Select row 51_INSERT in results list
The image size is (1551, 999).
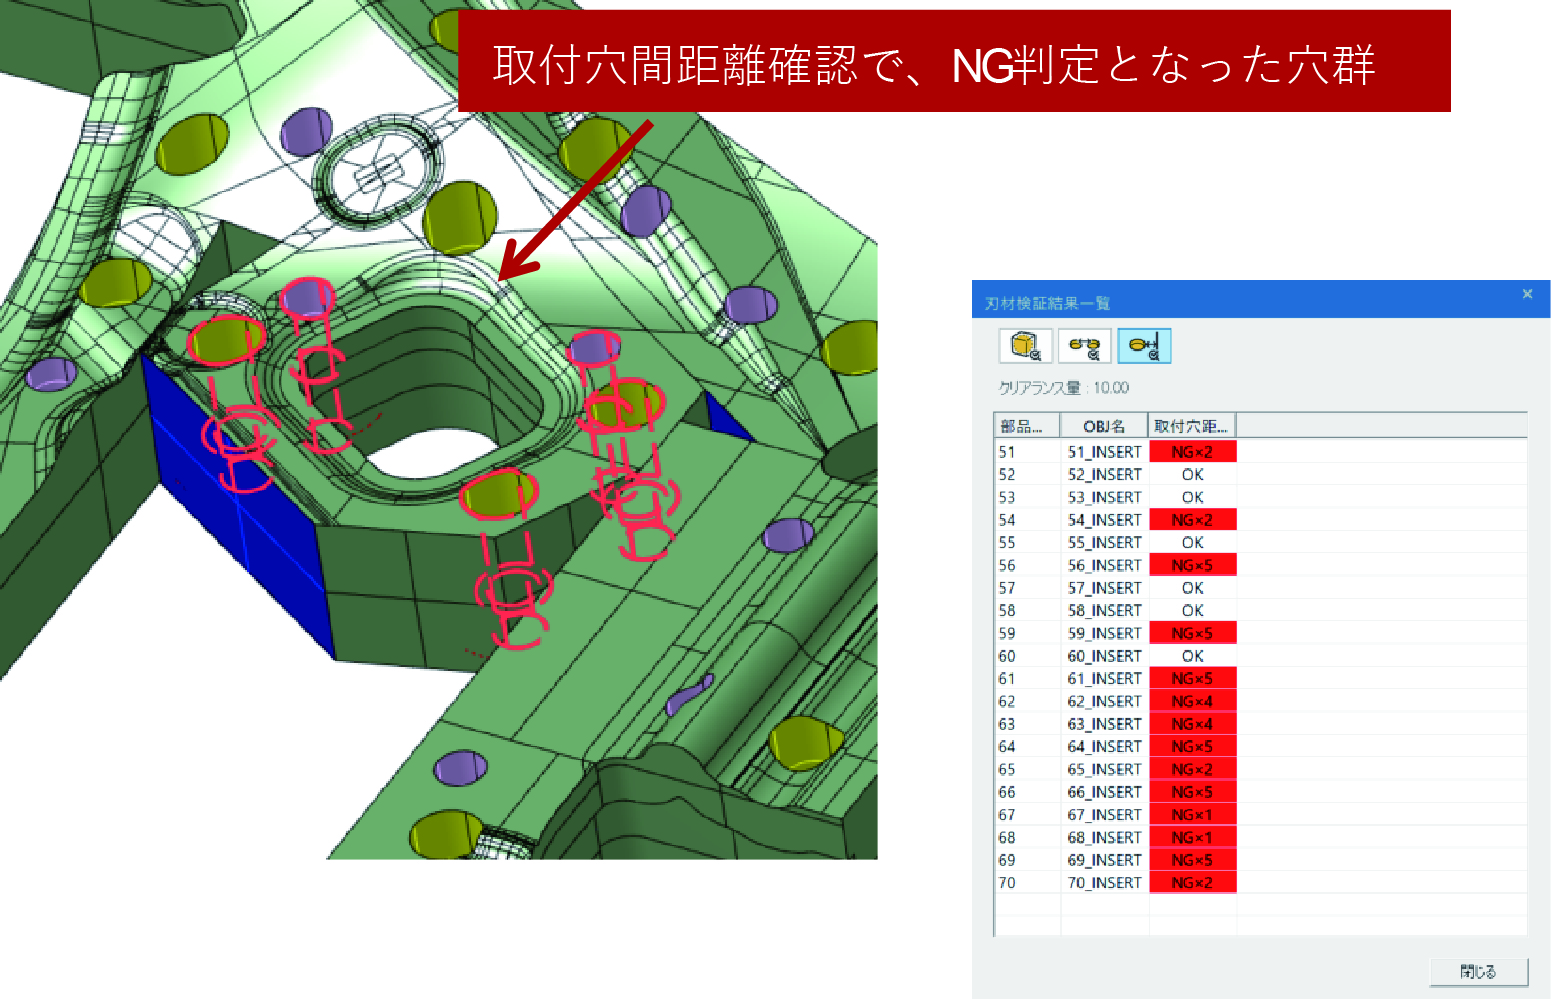[x=1104, y=452]
